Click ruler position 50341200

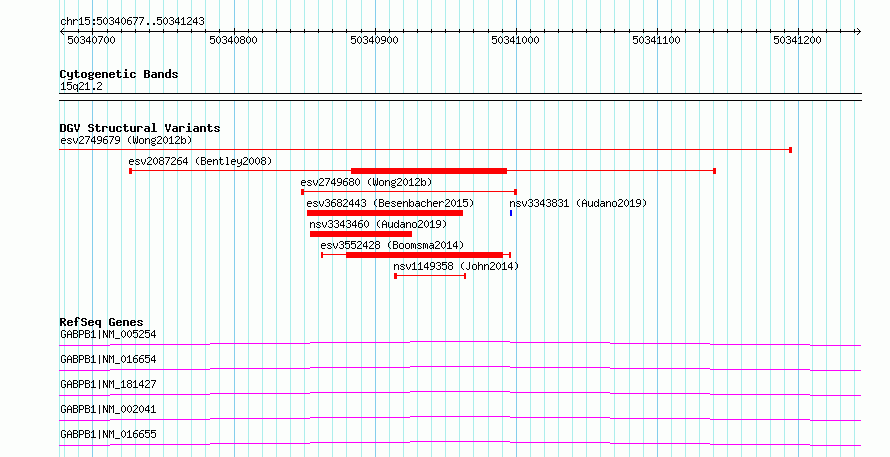[x=797, y=40]
